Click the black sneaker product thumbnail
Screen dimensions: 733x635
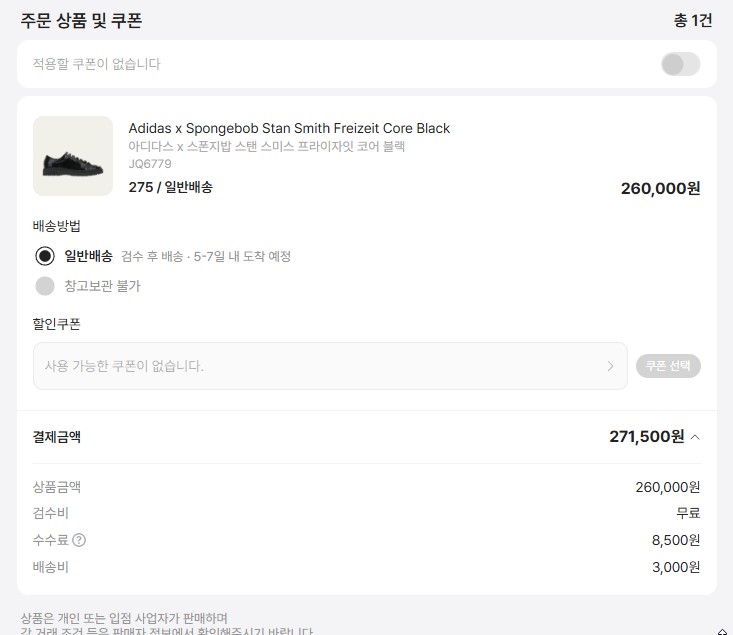(73, 156)
